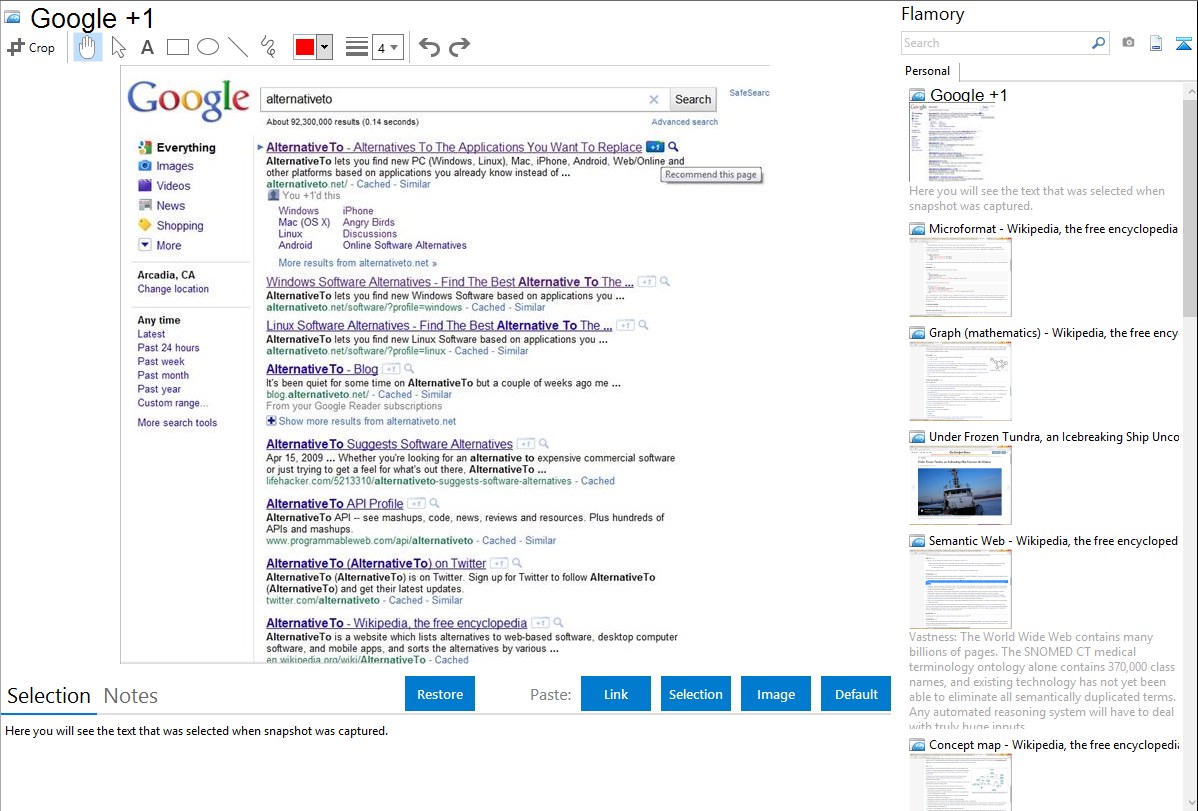Click the 'Vastness: The World Wide Web' description text
Viewport: 1198px width, 811px height.
click(1042, 682)
